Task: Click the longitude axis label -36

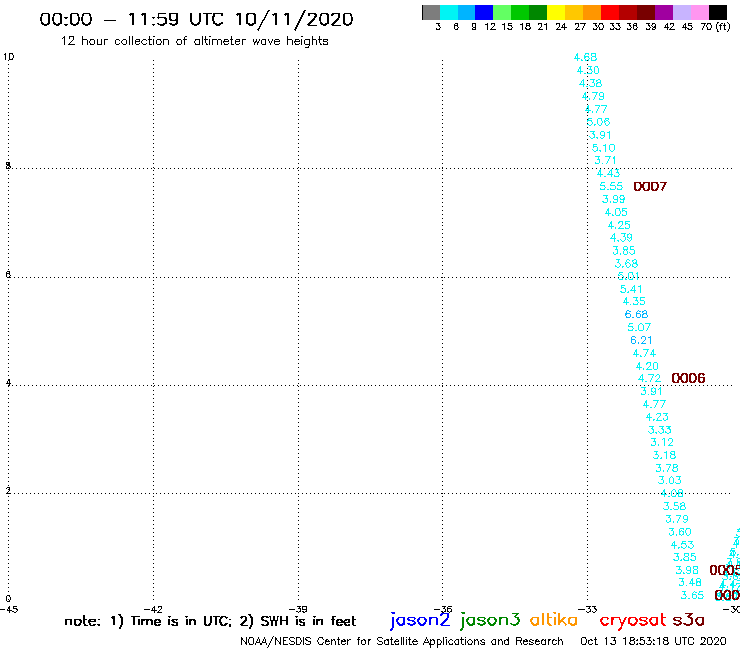Action: pos(443,609)
